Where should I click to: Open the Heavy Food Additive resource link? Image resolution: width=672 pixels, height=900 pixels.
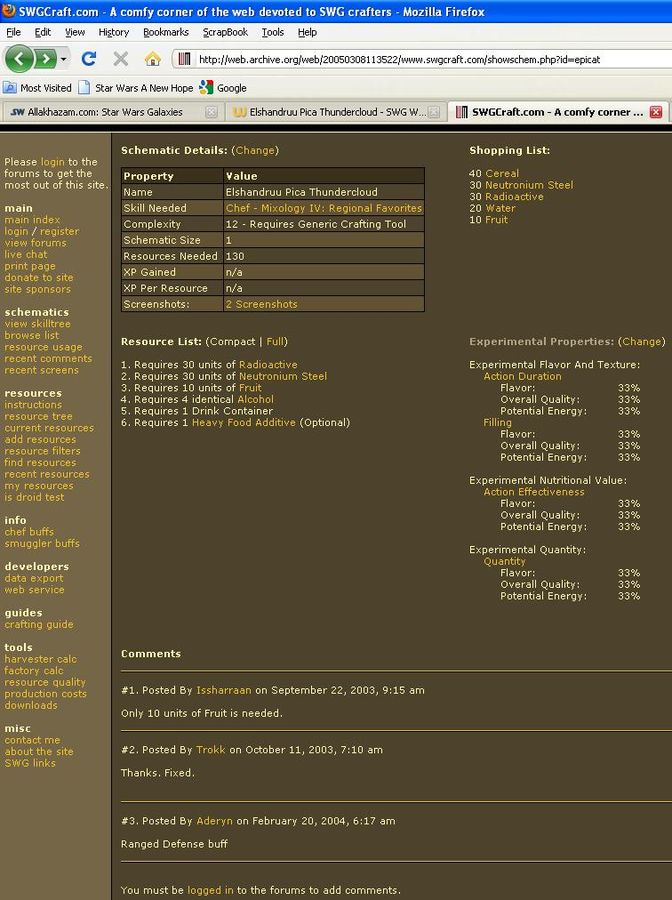pos(243,423)
